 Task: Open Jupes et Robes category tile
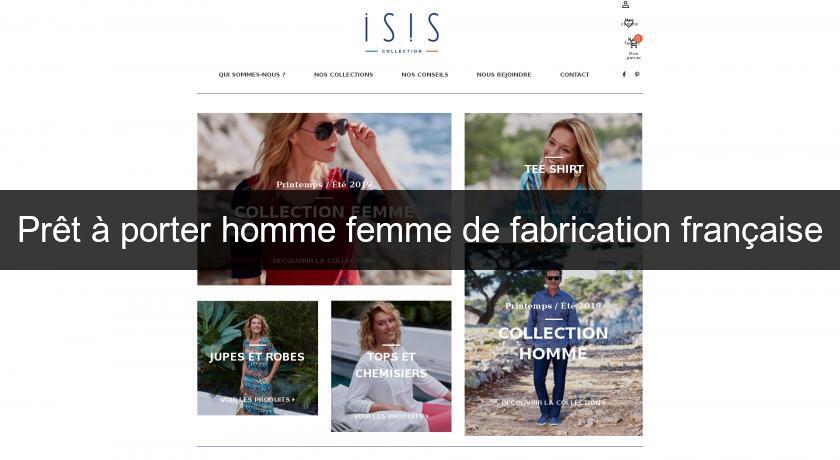tap(258, 358)
